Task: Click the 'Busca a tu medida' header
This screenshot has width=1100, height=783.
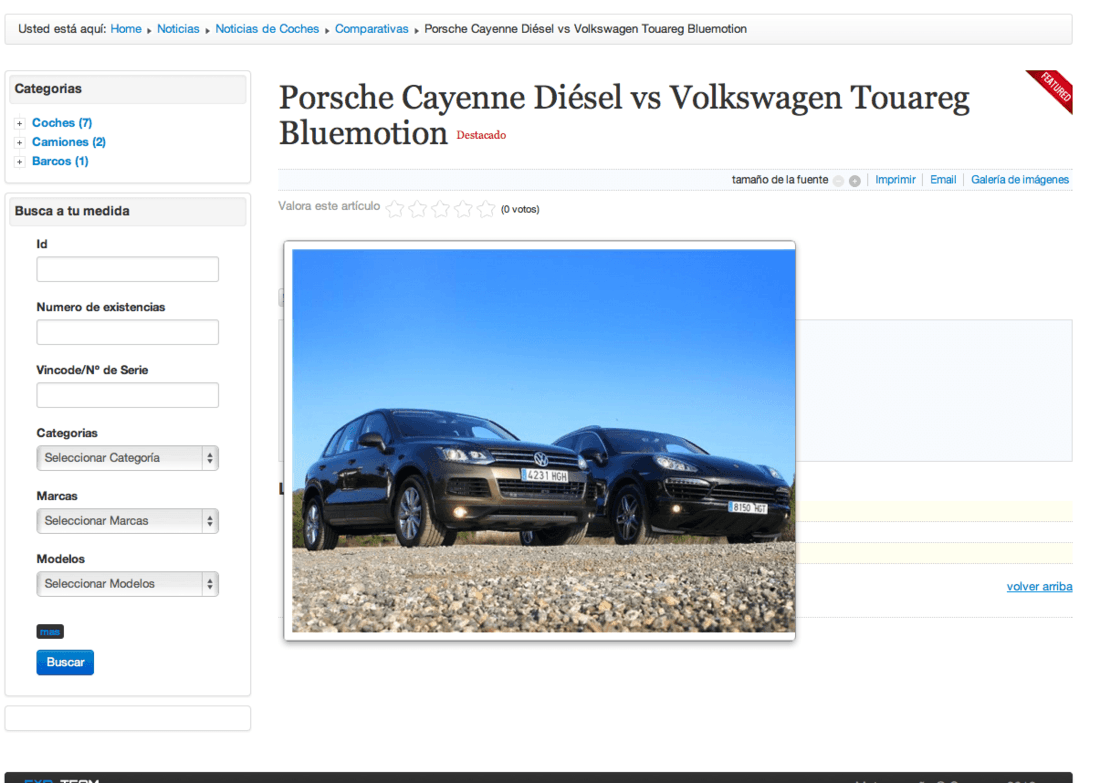Action: (128, 211)
